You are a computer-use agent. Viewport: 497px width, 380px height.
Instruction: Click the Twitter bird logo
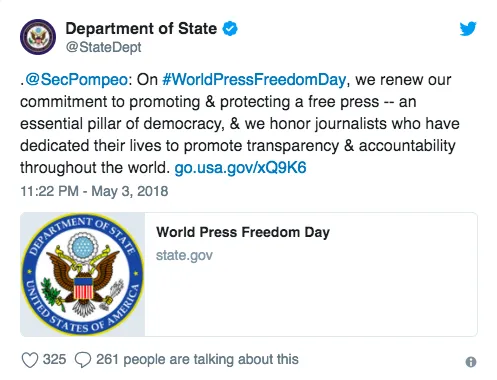(x=468, y=29)
